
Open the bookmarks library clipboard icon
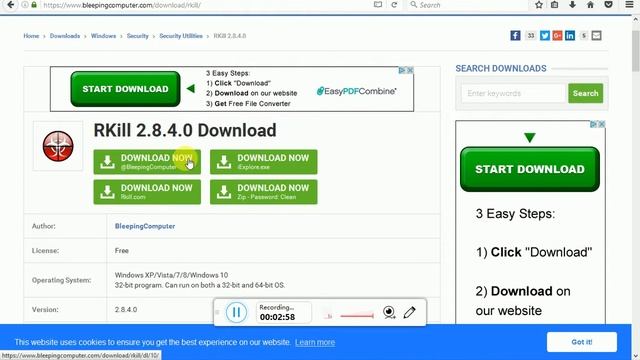tap(555, 5)
